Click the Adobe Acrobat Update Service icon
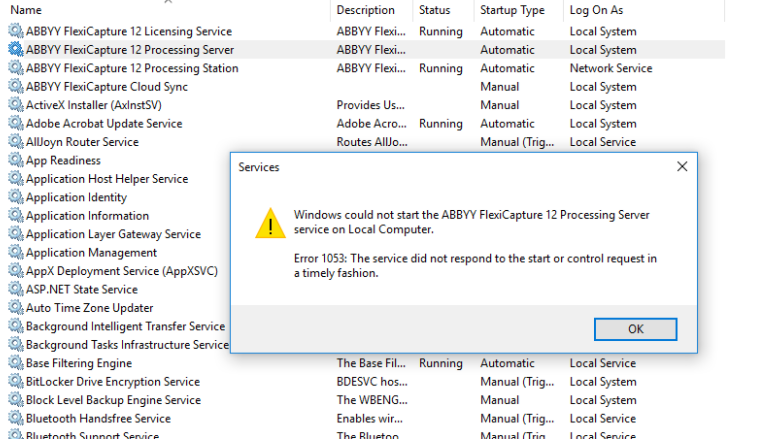Screen dimensions: 760x444 click(x=16, y=123)
